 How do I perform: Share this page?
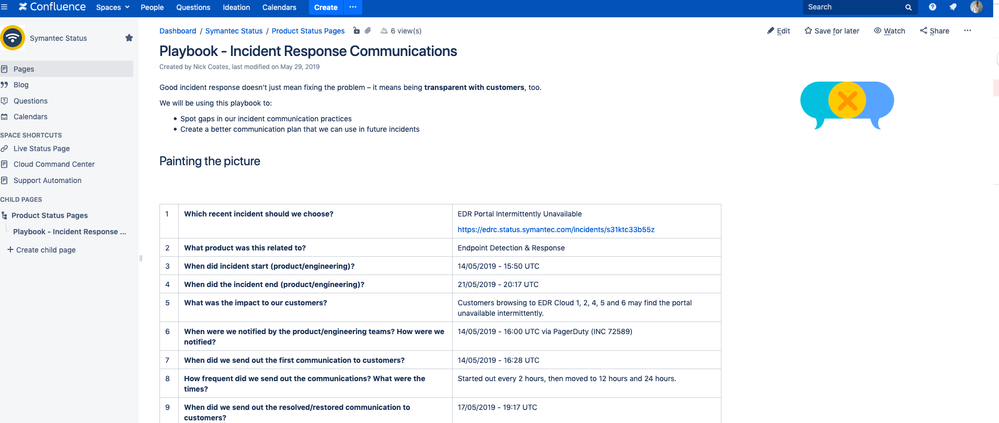pyautogui.click(x=935, y=31)
